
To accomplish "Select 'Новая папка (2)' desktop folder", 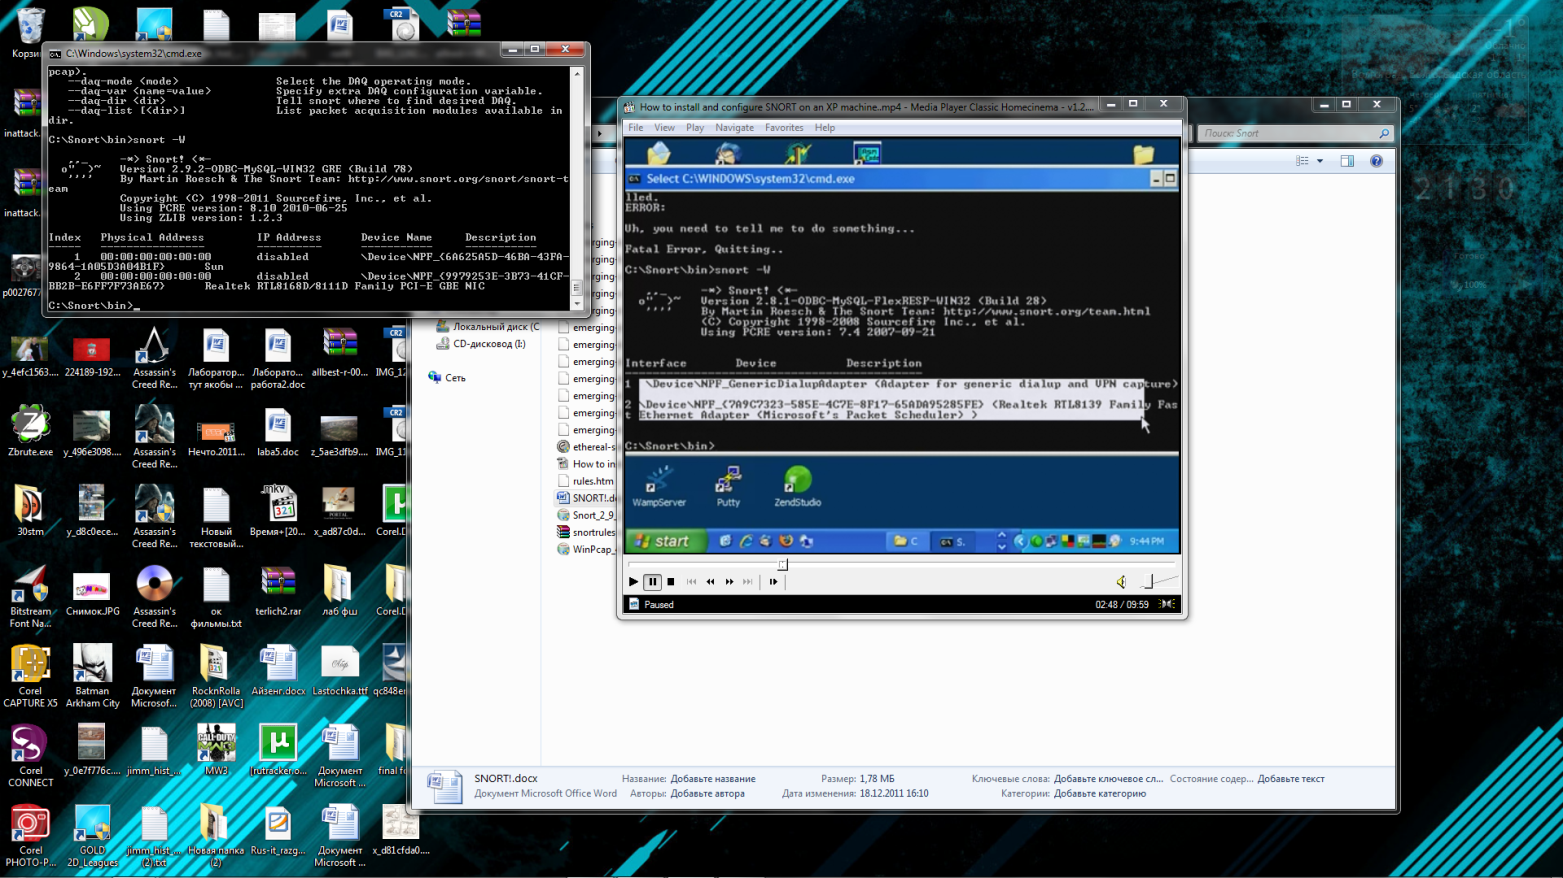I will tap(216, 836).
